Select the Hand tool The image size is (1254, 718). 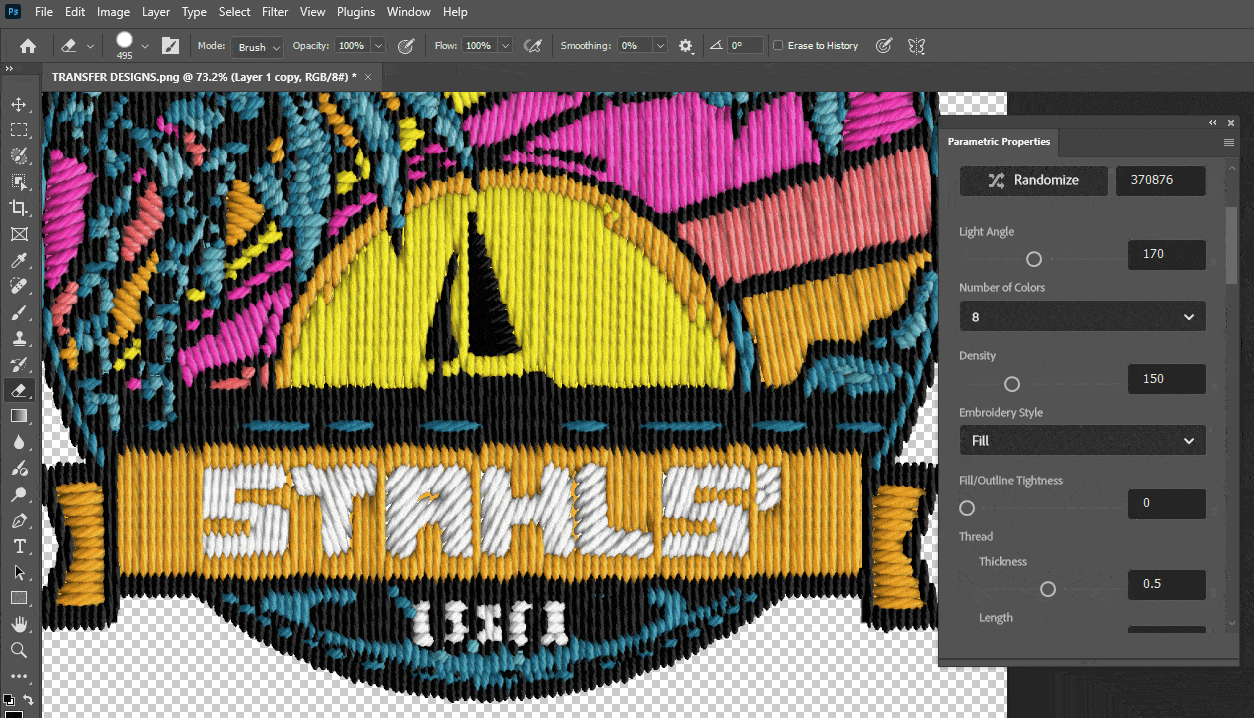(x=19, y=624)
